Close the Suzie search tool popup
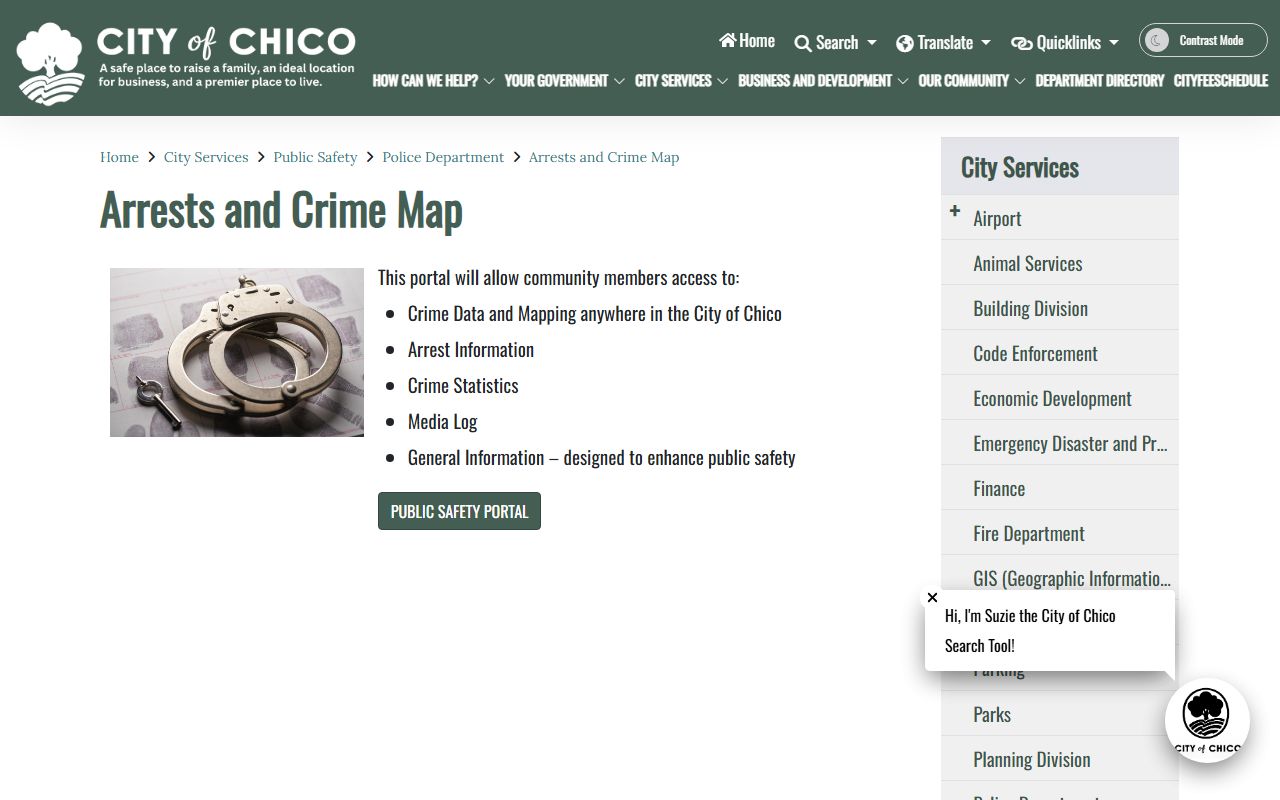 coord(932,598)
